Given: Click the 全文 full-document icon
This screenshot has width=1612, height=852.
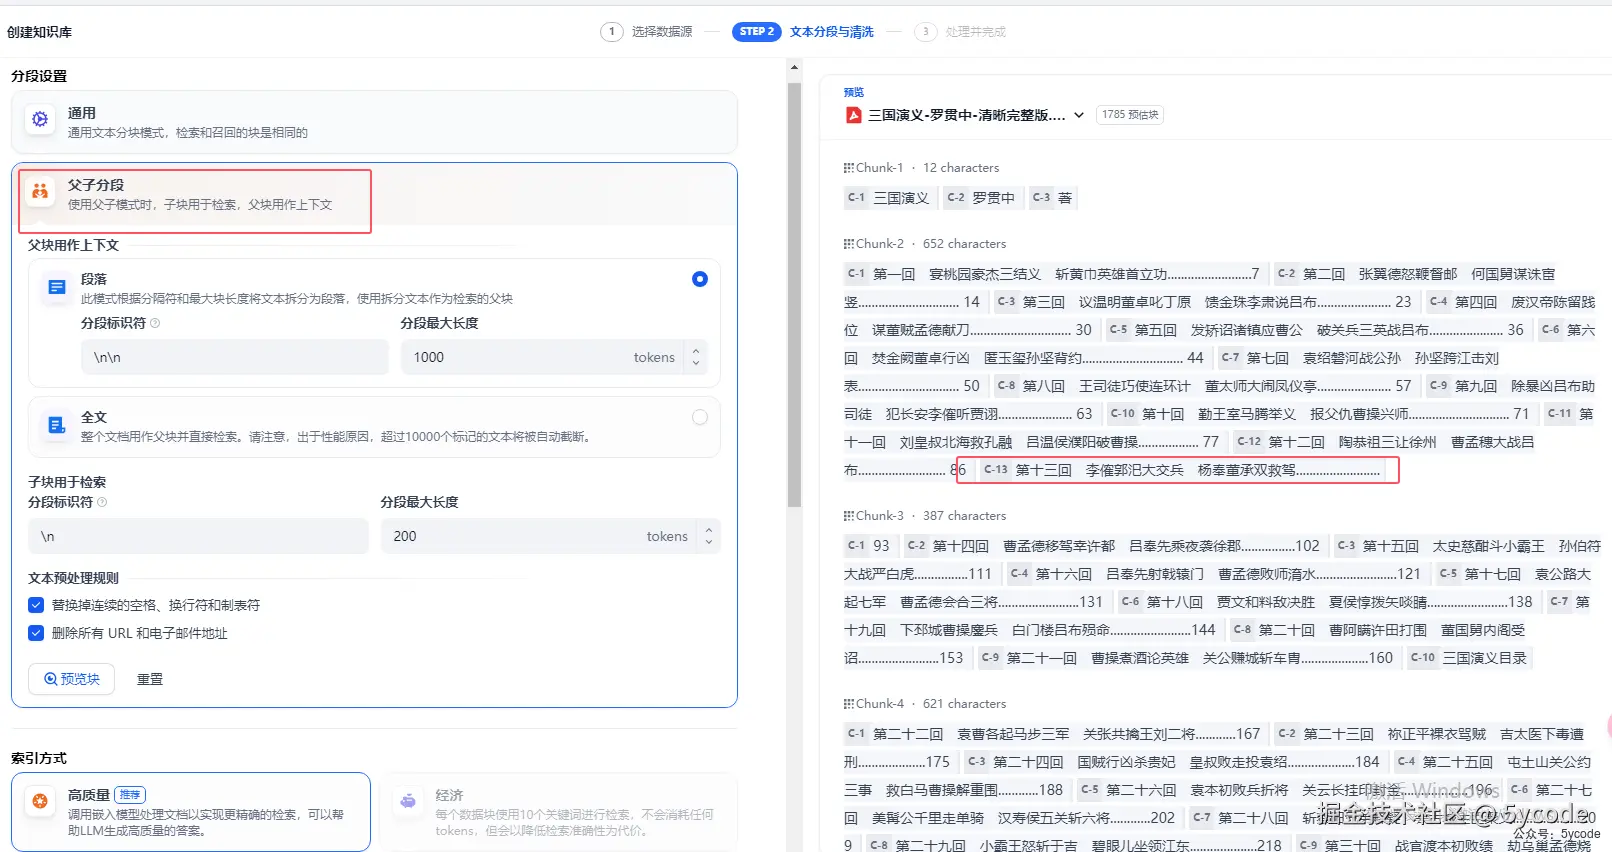Looking at the screenshot, I should [57, 426].
